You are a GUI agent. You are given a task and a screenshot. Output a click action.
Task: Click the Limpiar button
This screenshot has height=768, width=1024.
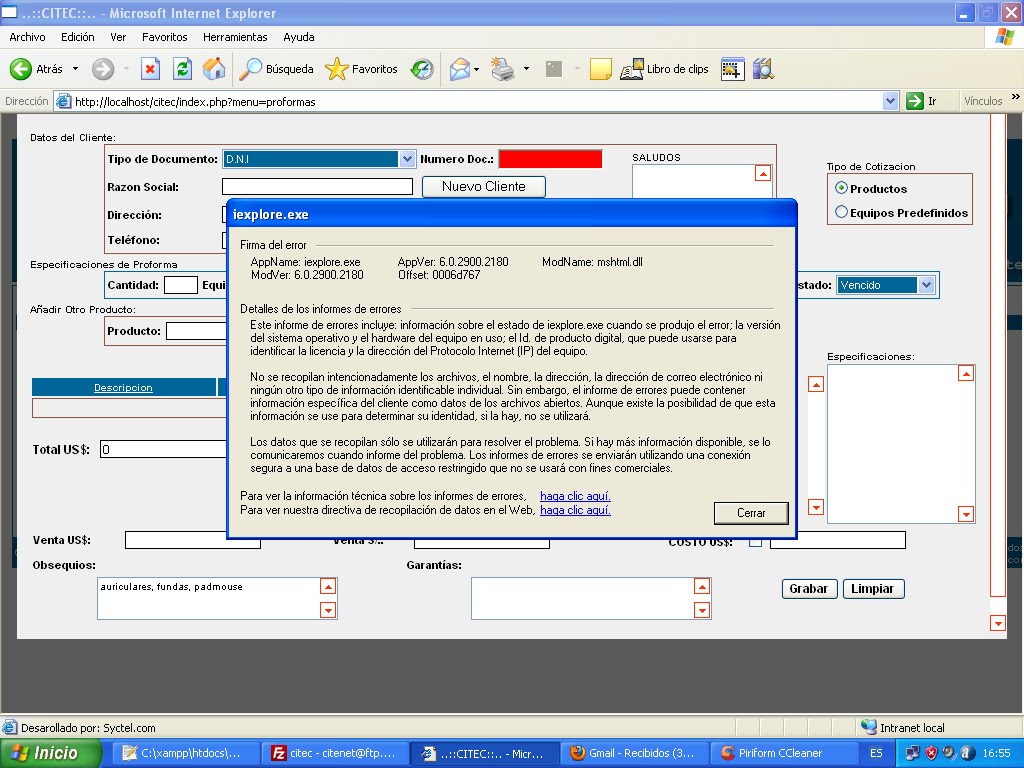873,588
